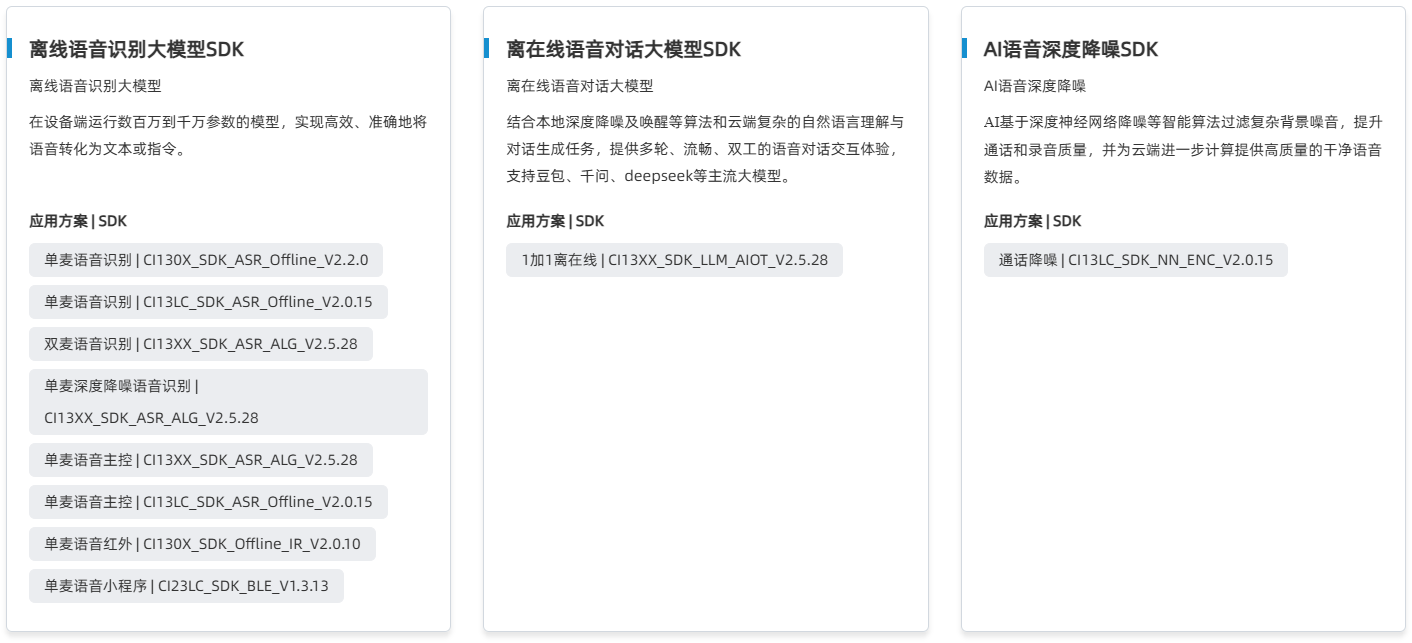Image resolution: width=1412 pixels, height=643 pixels.
Task: Select the 双麦语音识别 SDK chip
Action: coord(200,344)
